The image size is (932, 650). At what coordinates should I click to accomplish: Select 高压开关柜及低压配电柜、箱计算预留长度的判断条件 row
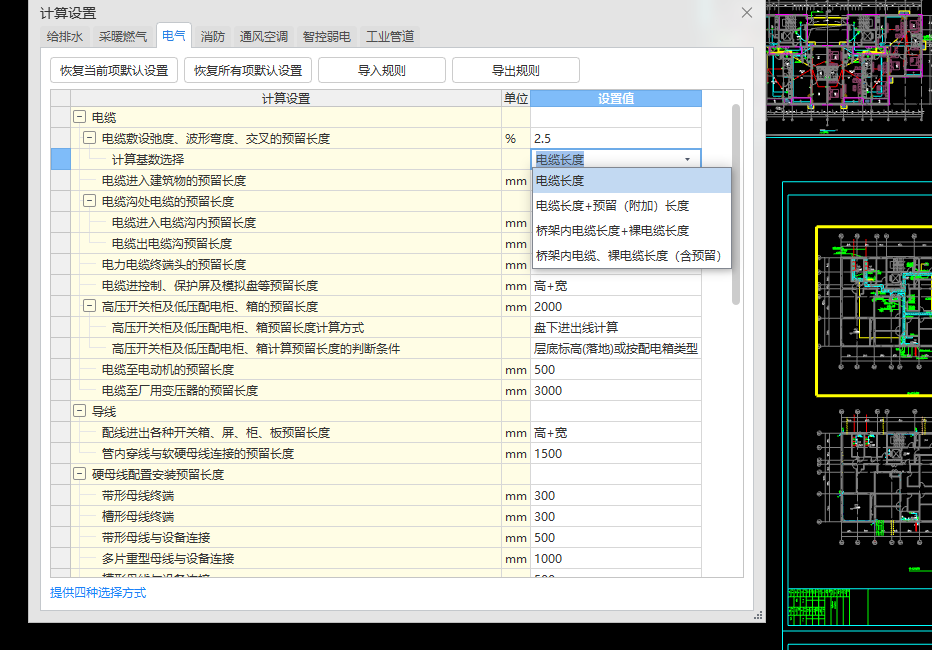click(x=286, y=349)
